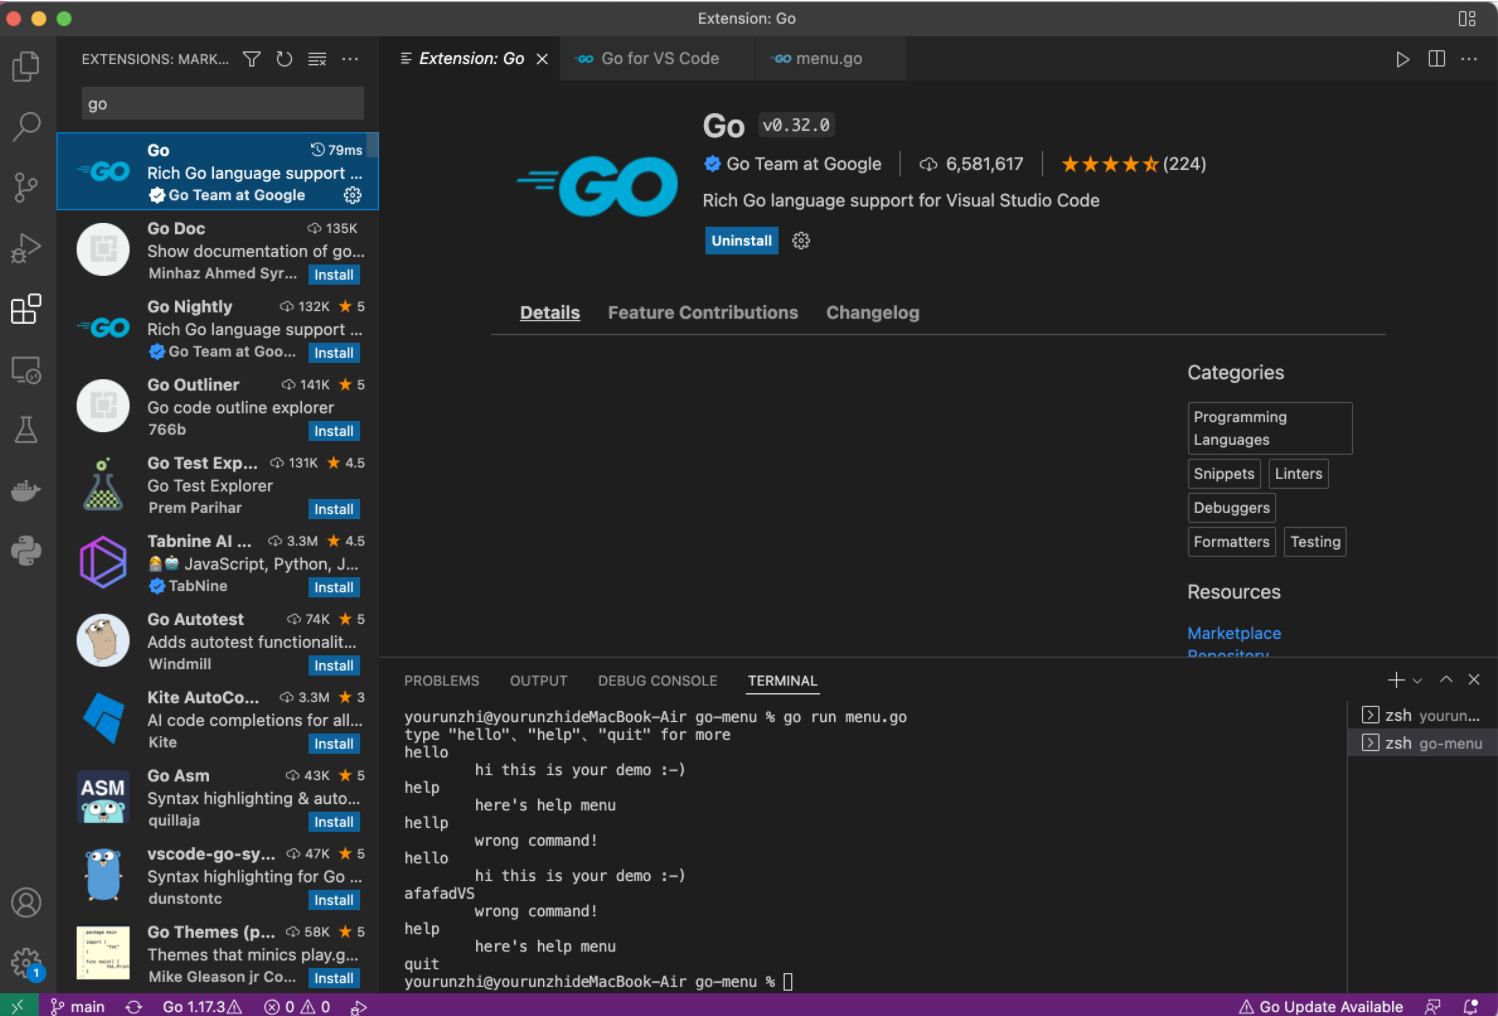Open the Accounts menu icon
The height and width of the screenshot is (1016, 1498).
point(26,903)
